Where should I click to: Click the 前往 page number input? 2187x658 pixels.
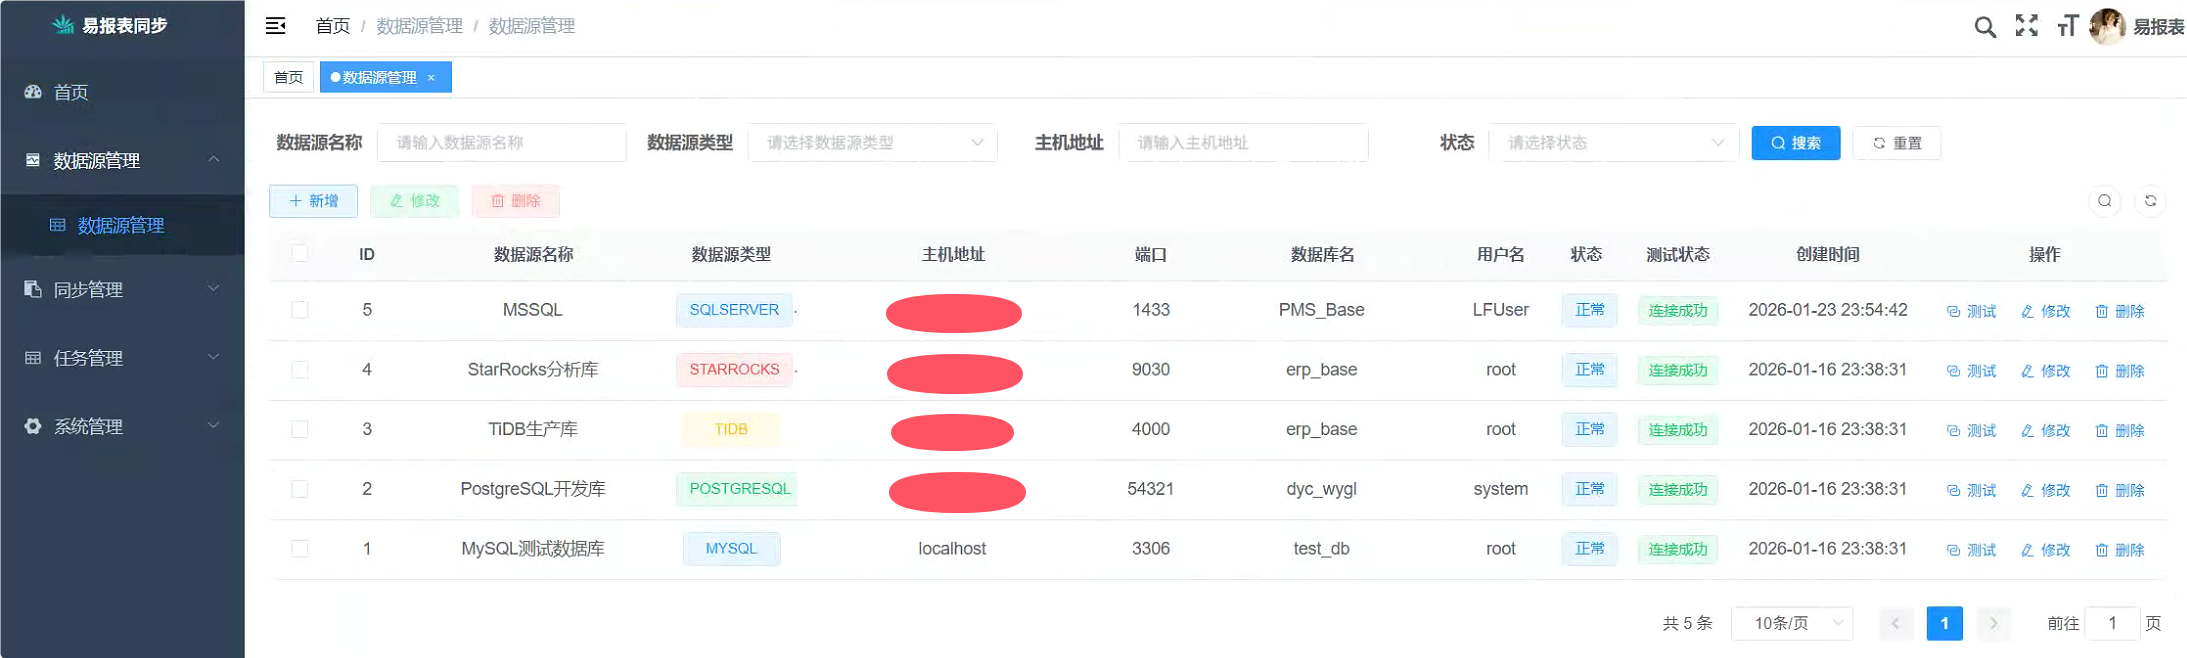tap(2112, 623)
